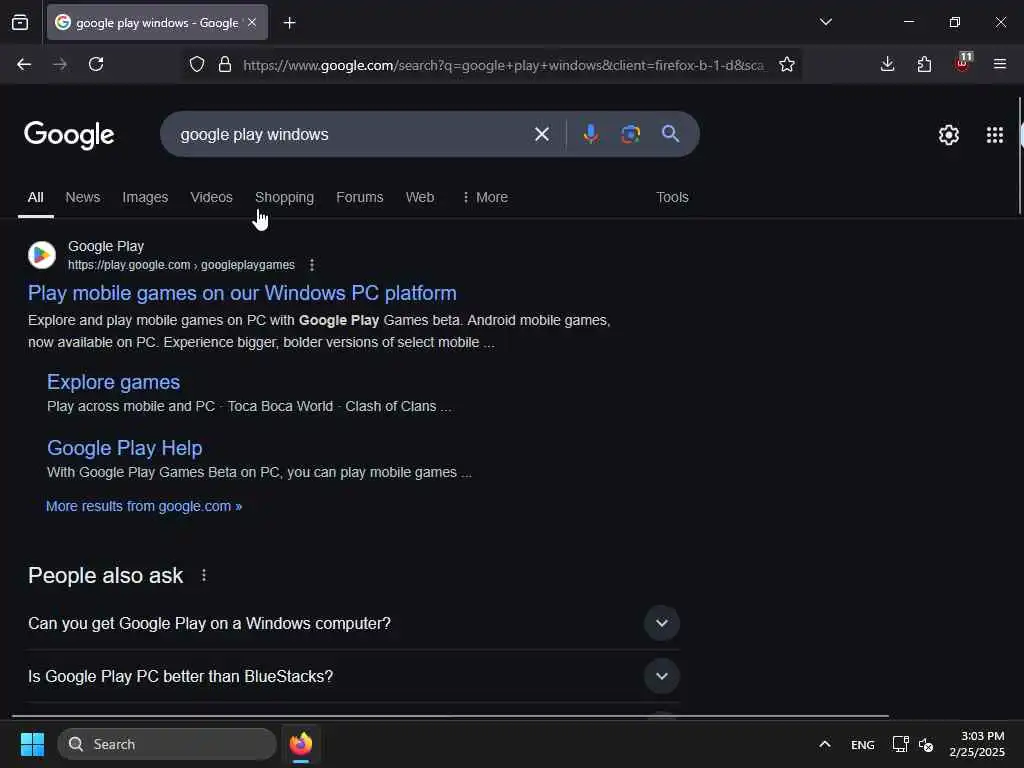Open the Windows Start menu

click(x=32, y=744)
